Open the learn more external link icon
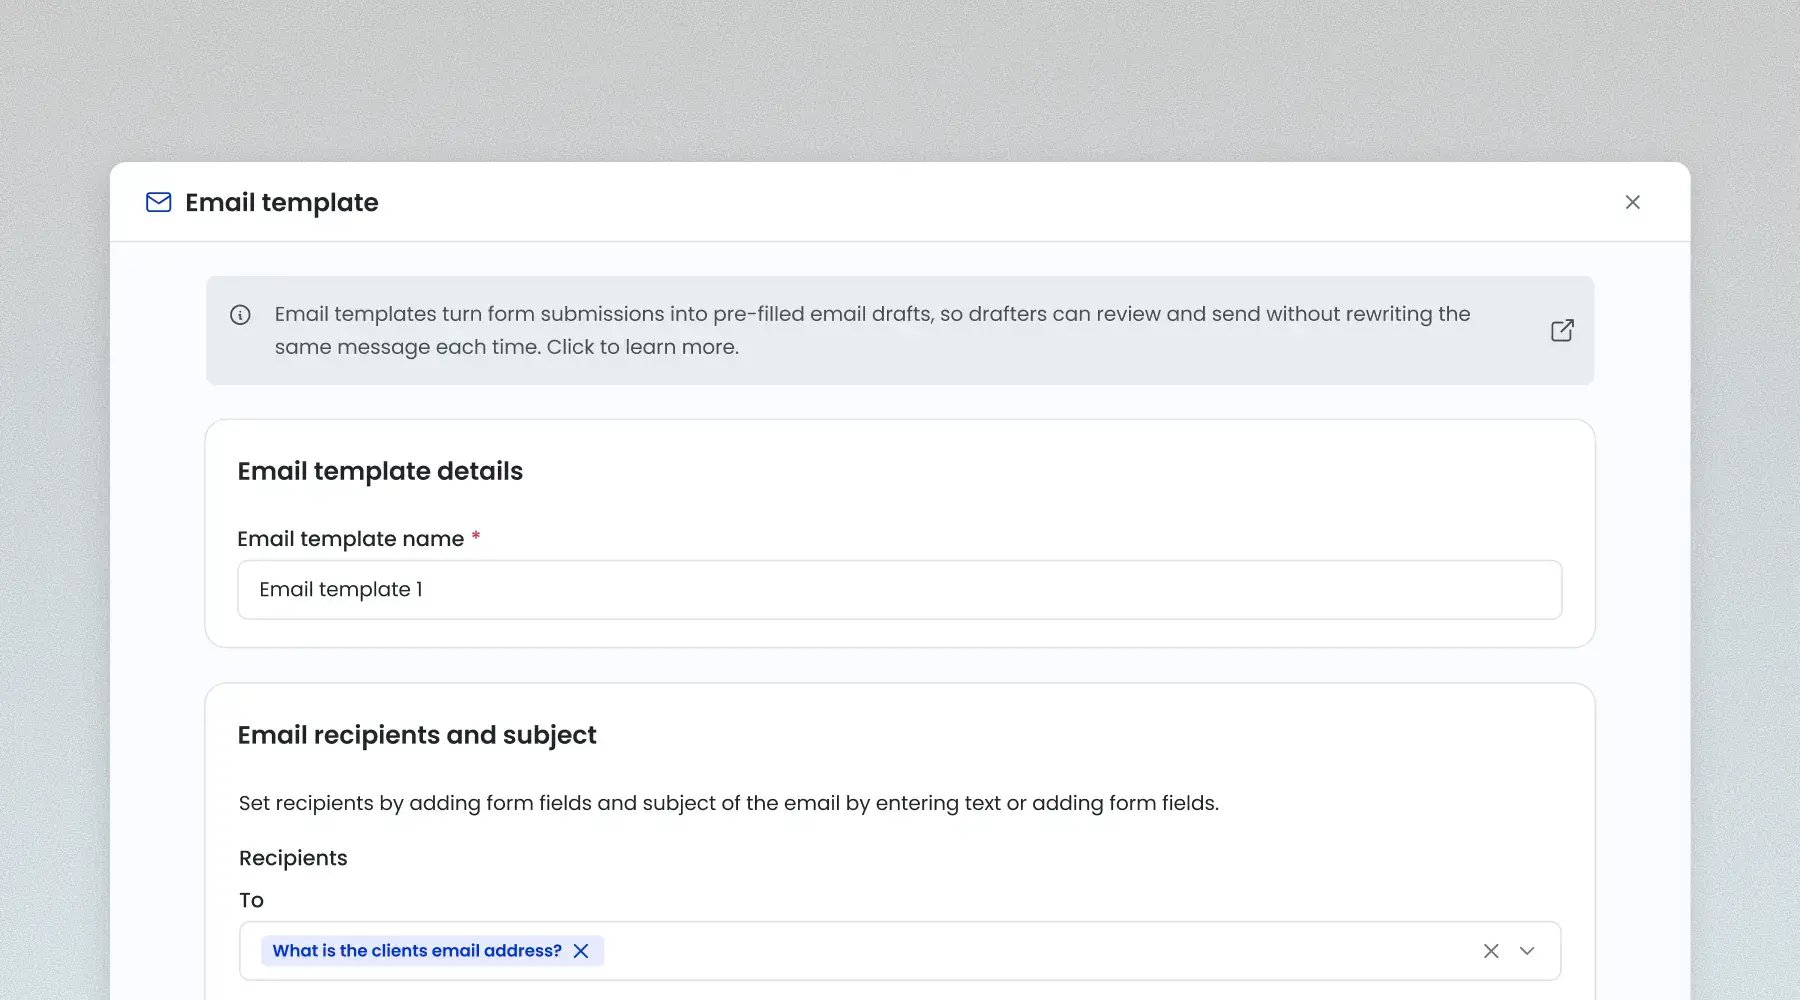The width and height of the screenshot is (1800, 1000). pos(1562,330)
